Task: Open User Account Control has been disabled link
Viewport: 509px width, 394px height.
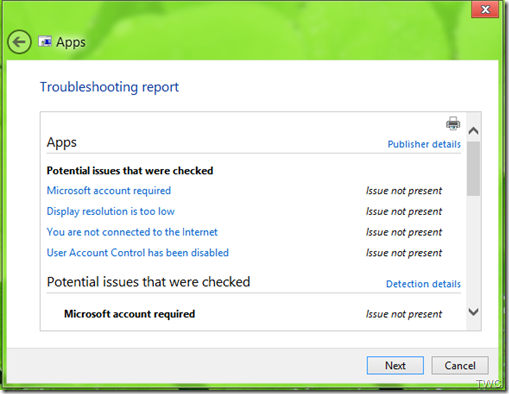Action: tap(138, 253)
